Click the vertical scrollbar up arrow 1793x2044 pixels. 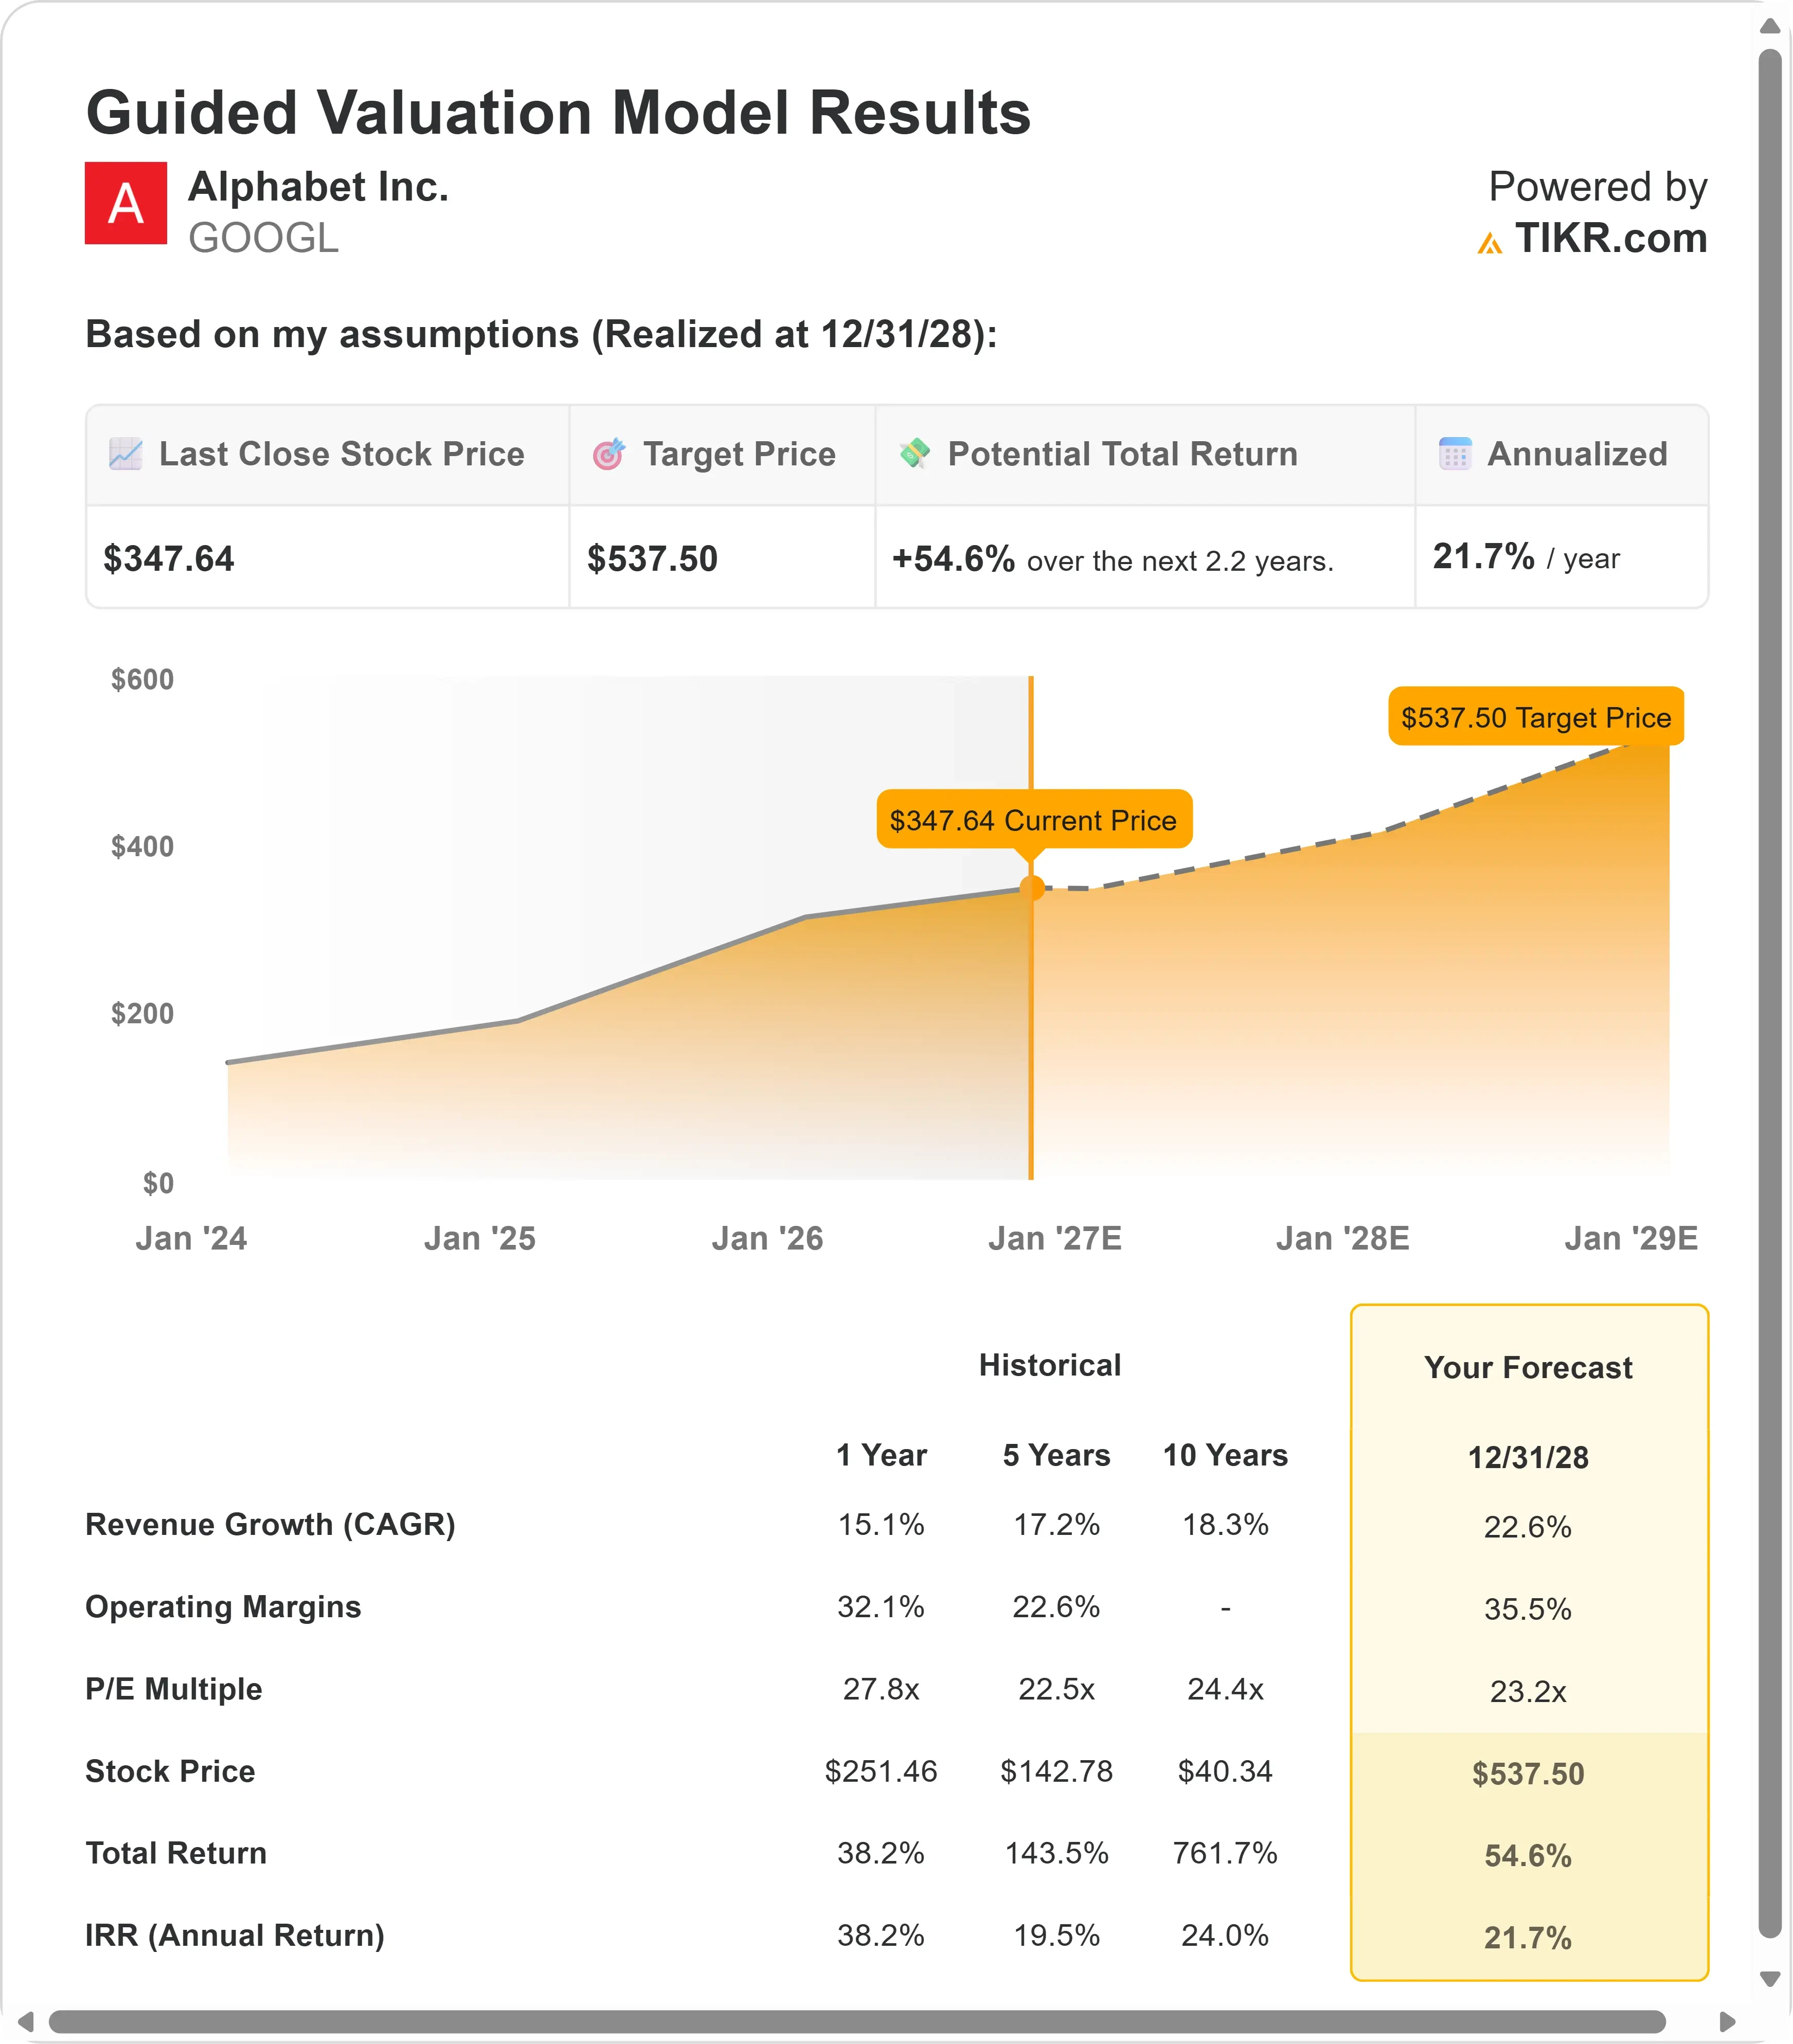tap(1770, 26)
